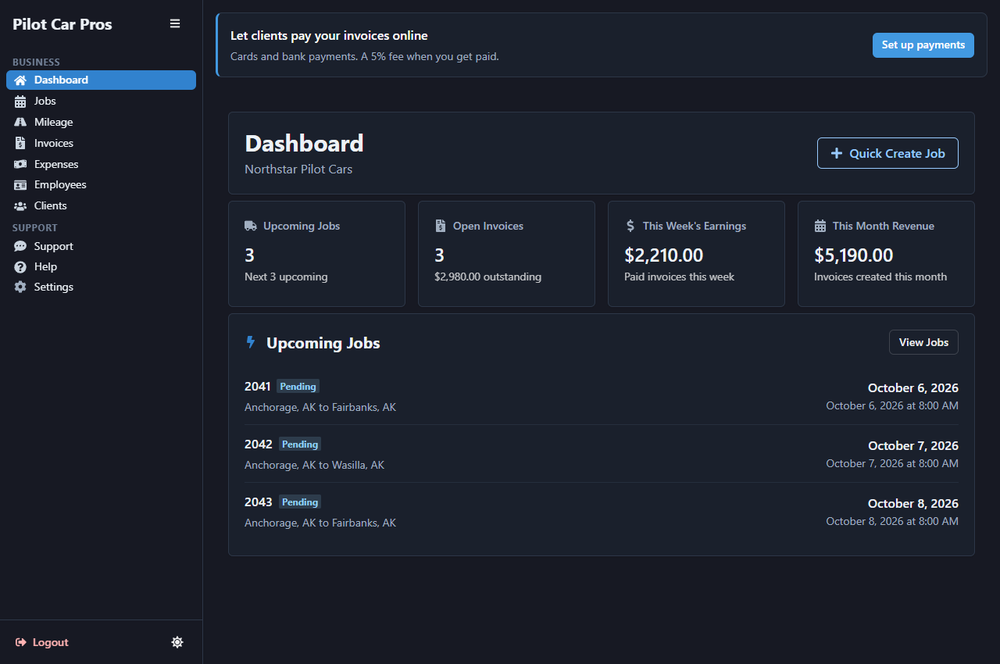This screenshot has height=664, width=1000.
Task: Click the Invoices document icon in sidebar
Action: (x=20, y=143)
